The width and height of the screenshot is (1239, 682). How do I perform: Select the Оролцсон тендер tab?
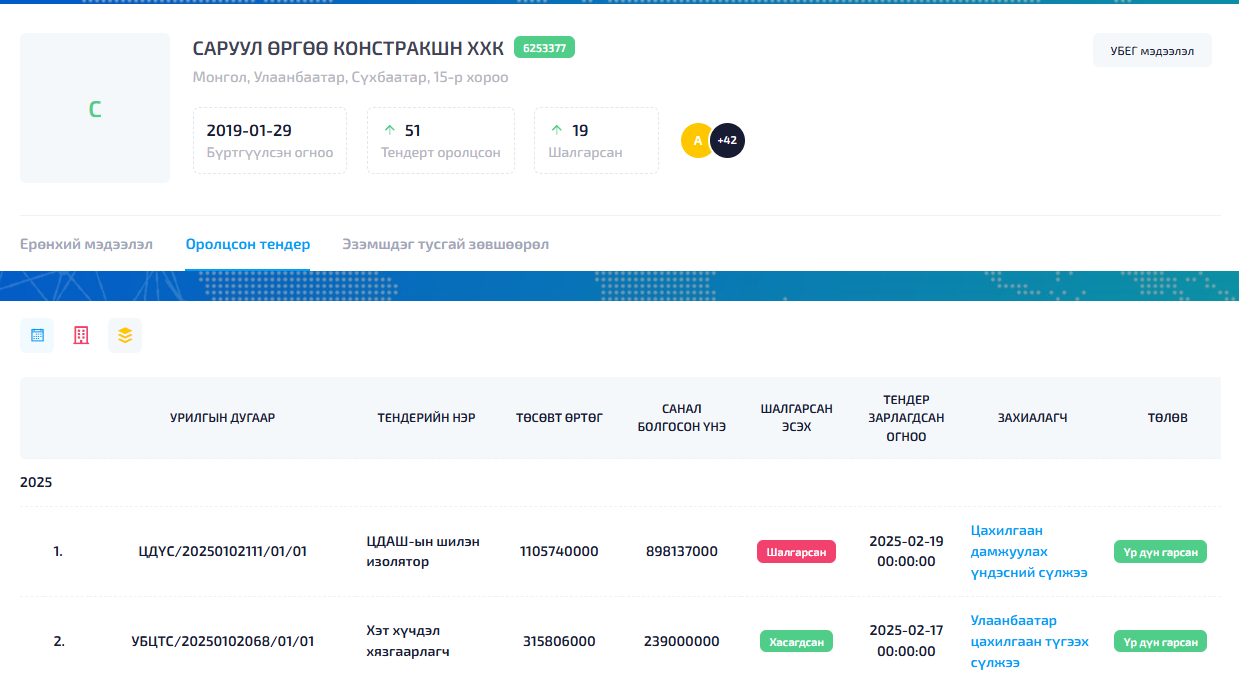(x=247, y=244)
